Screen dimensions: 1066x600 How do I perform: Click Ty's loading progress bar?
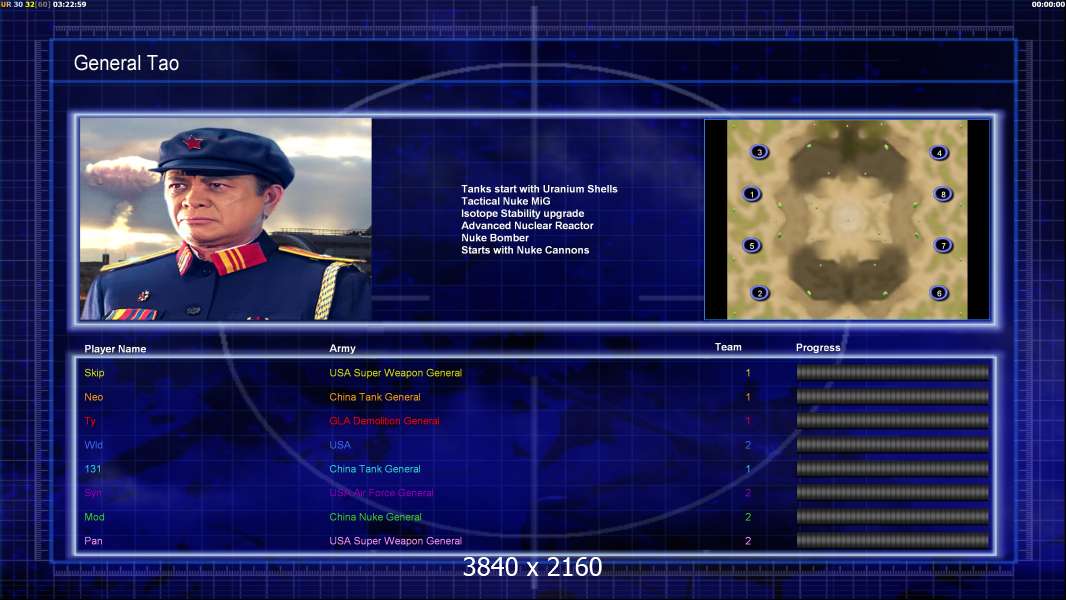pos(893,421)
